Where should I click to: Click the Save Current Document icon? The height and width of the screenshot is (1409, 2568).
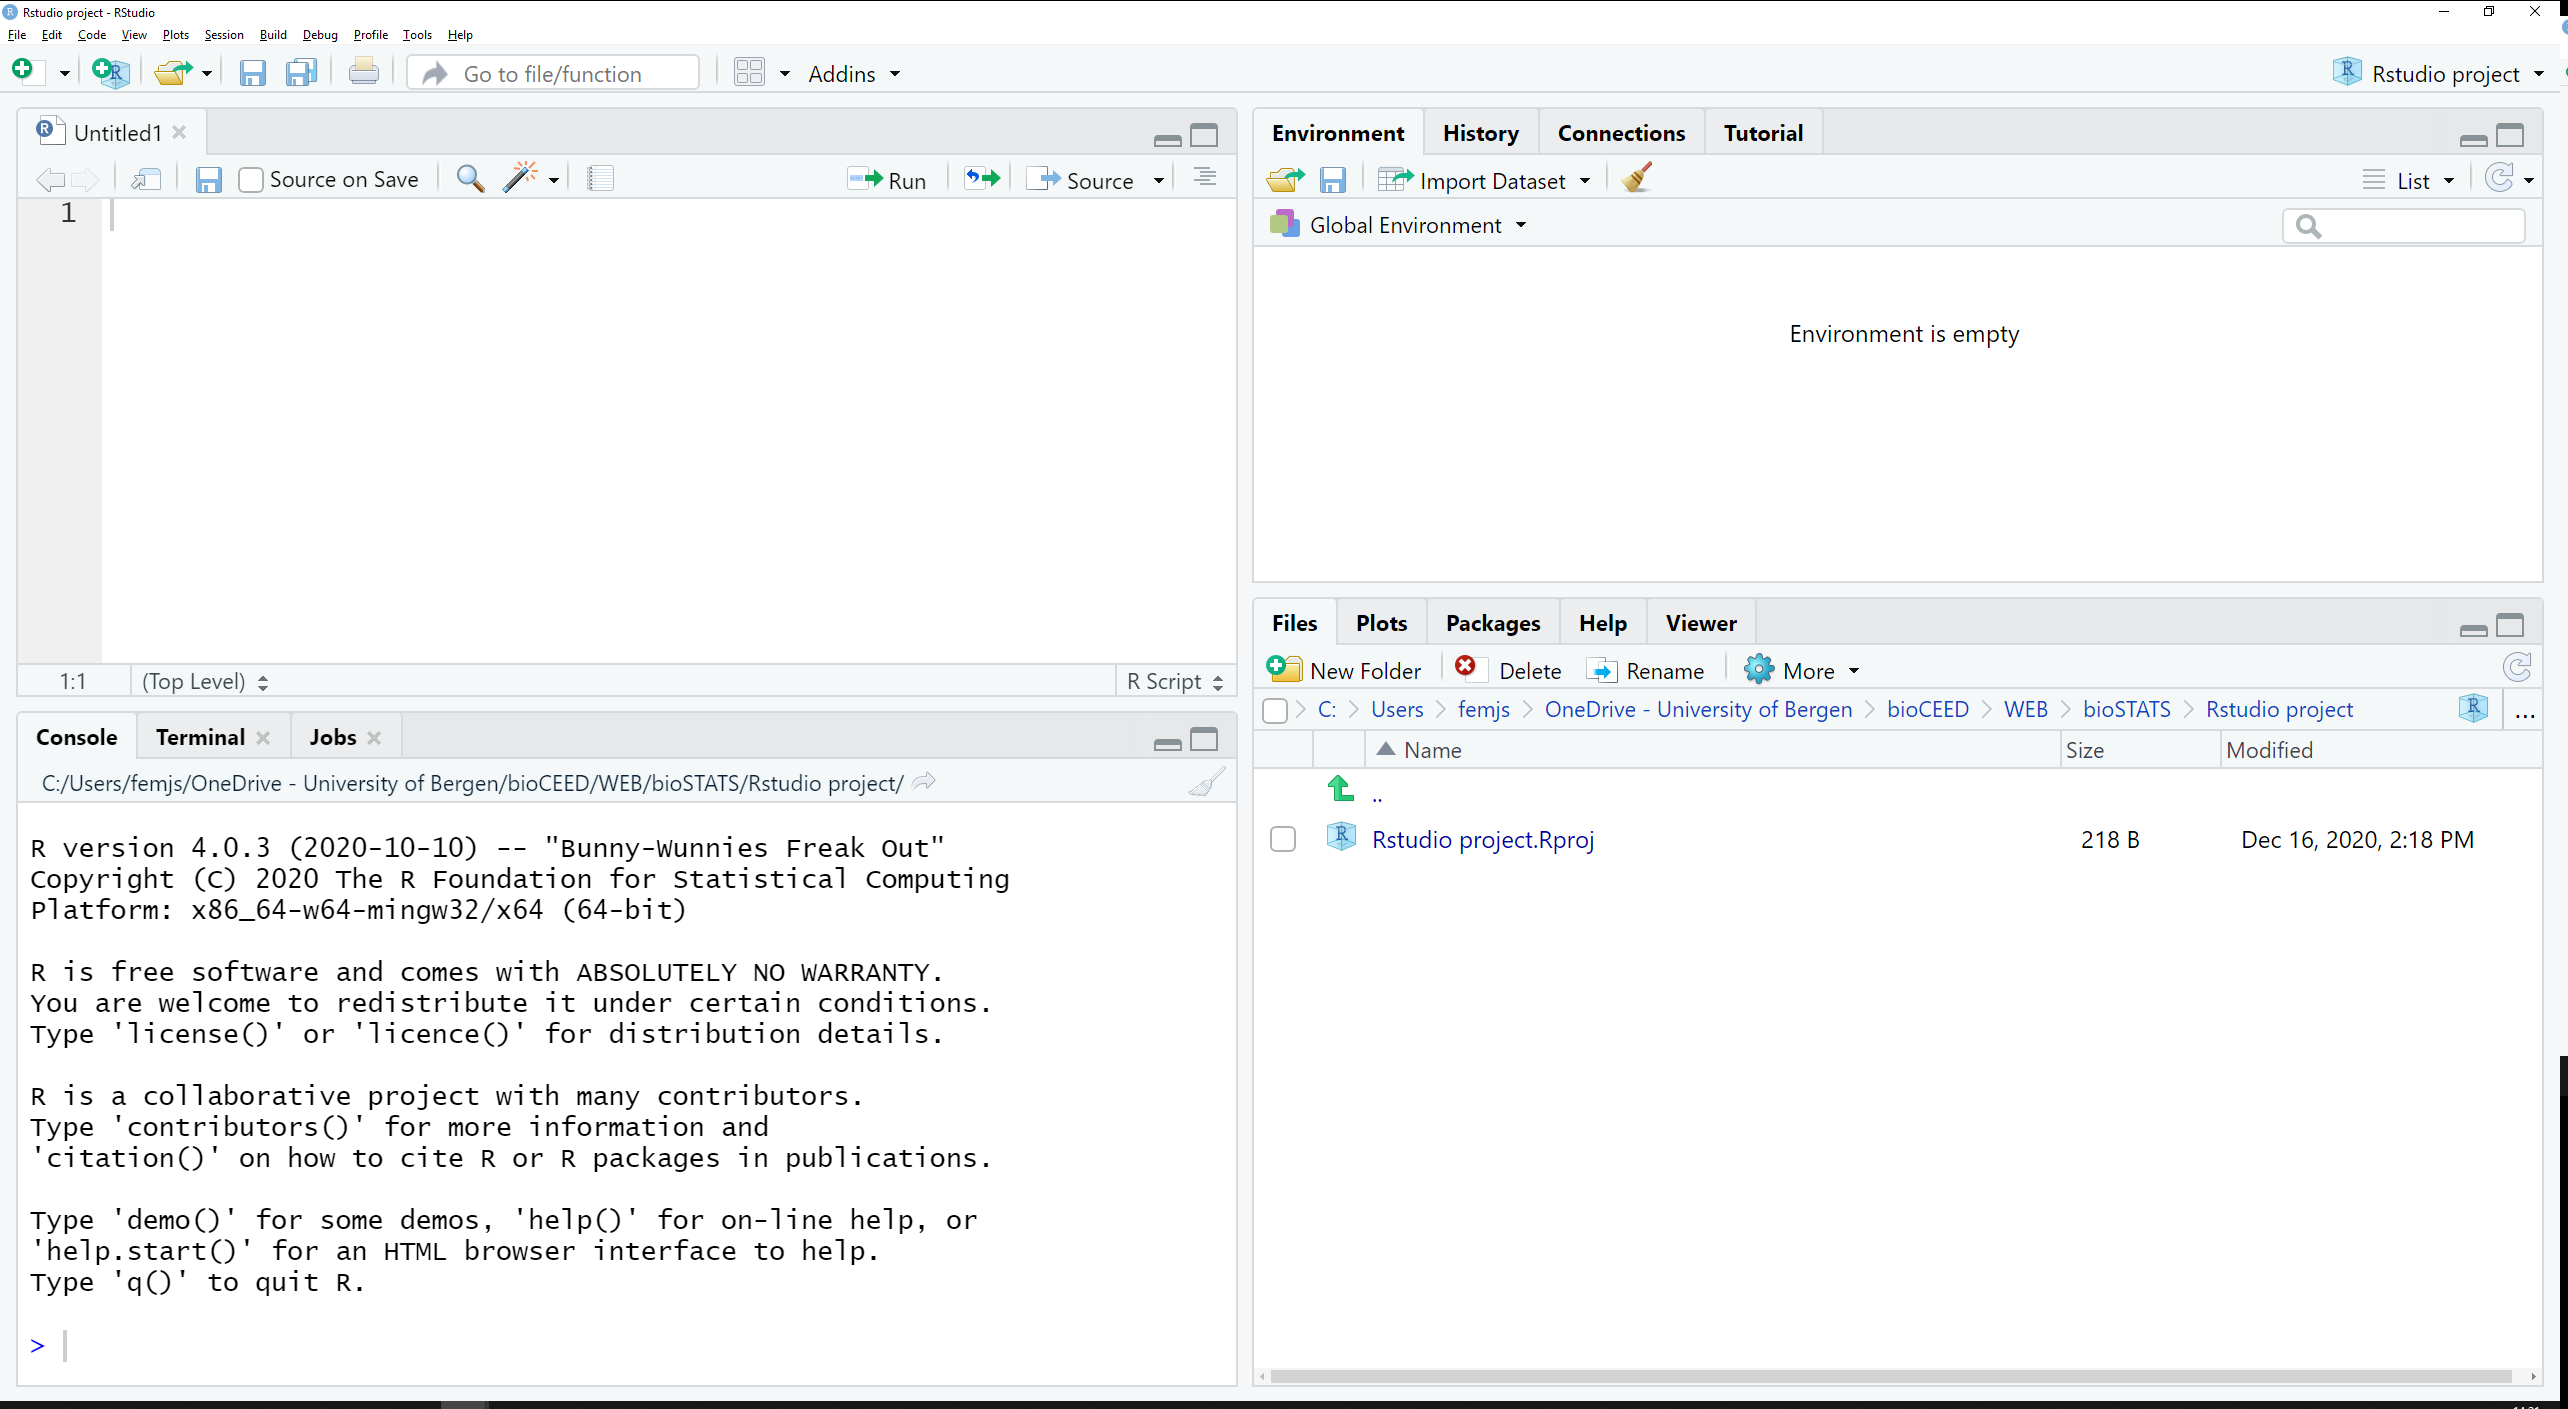pos(206,179)
